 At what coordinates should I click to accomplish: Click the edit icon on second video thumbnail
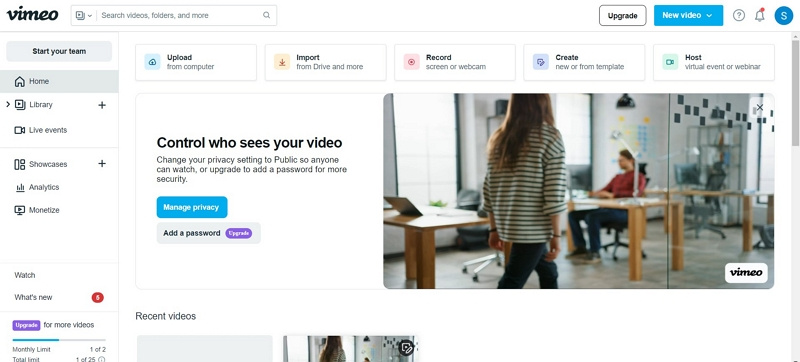(406, 348)
